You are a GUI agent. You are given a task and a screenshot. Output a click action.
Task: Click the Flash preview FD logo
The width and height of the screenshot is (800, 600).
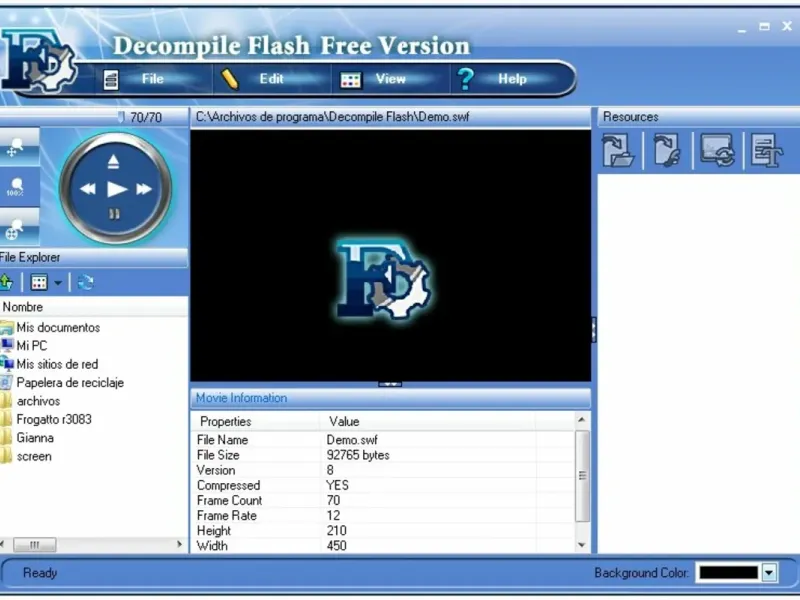click(x=384, y=279)
